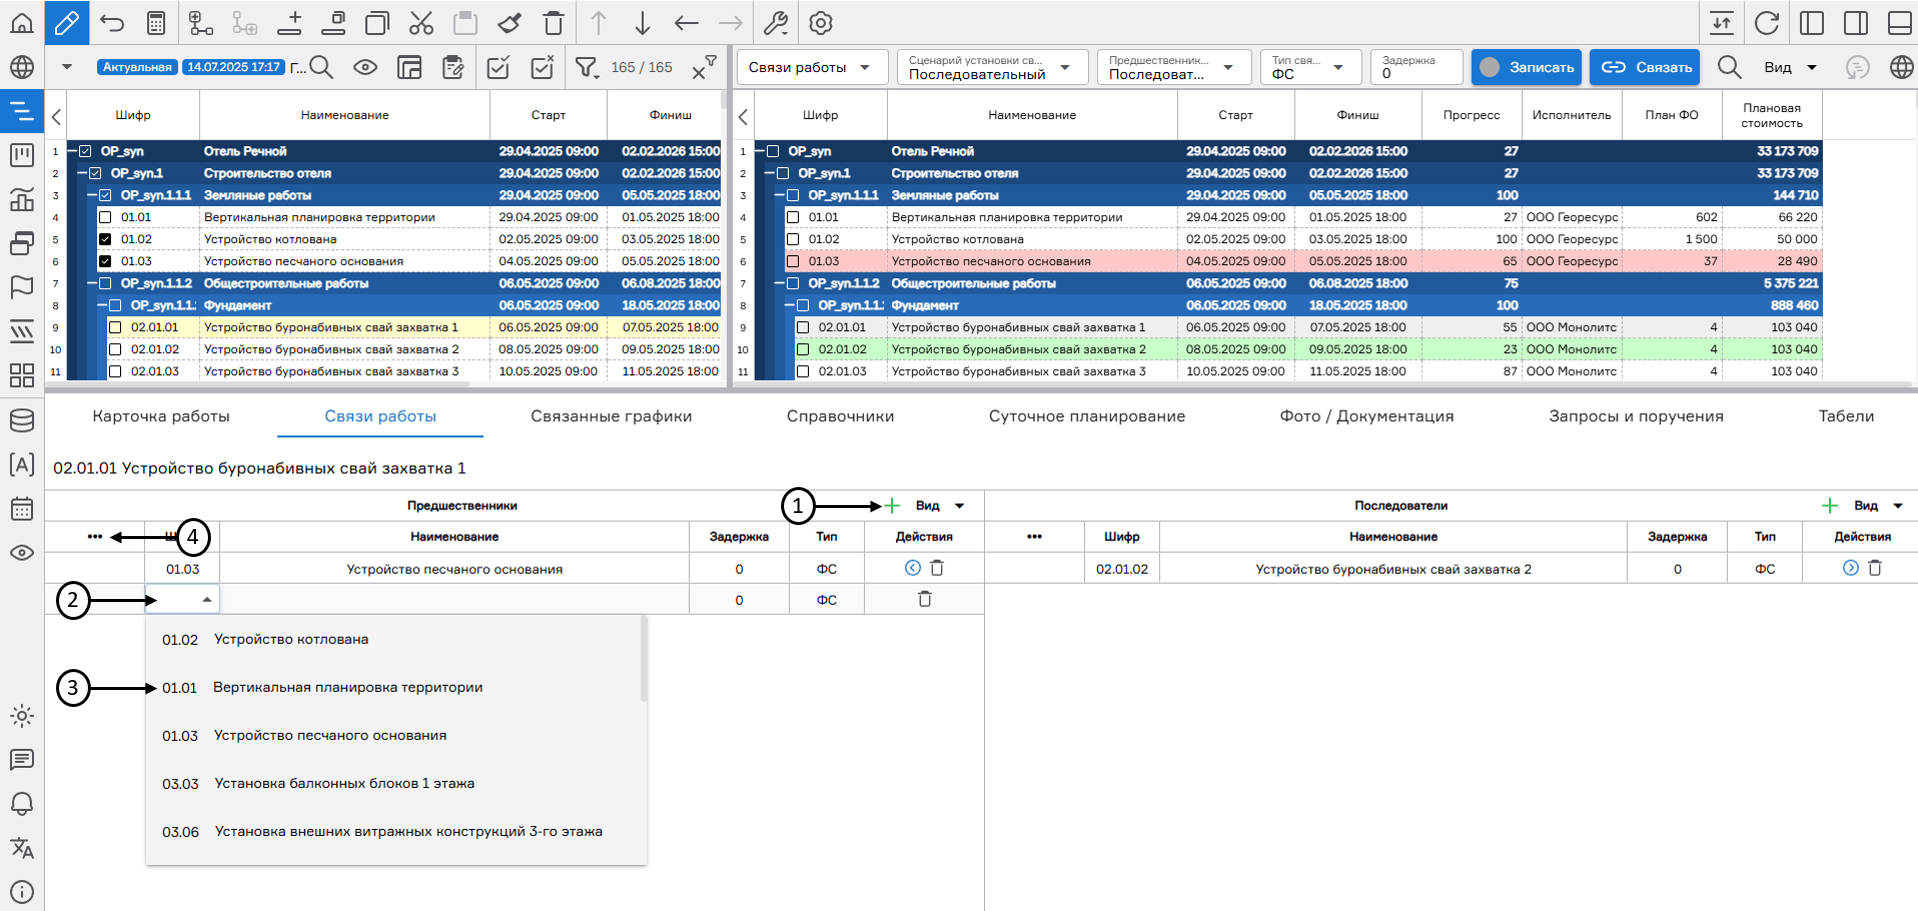Click the trash delete icon in top toolbar
This screenshot has width=1918, height=911.
(x=553, y=23)
